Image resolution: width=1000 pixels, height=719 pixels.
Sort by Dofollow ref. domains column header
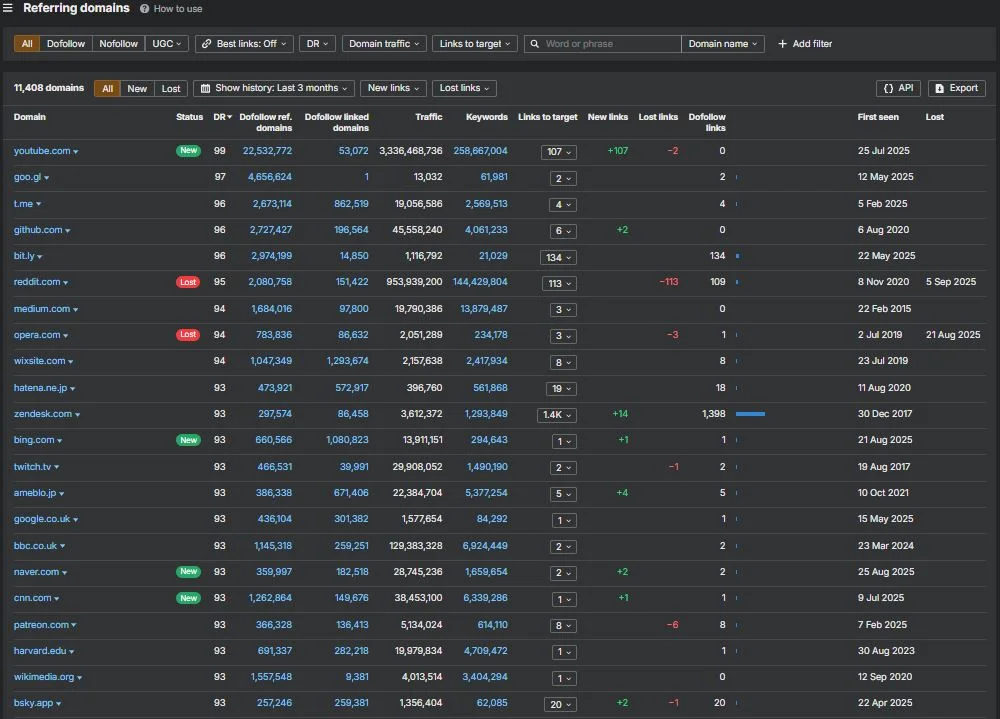tap(266, 122)
